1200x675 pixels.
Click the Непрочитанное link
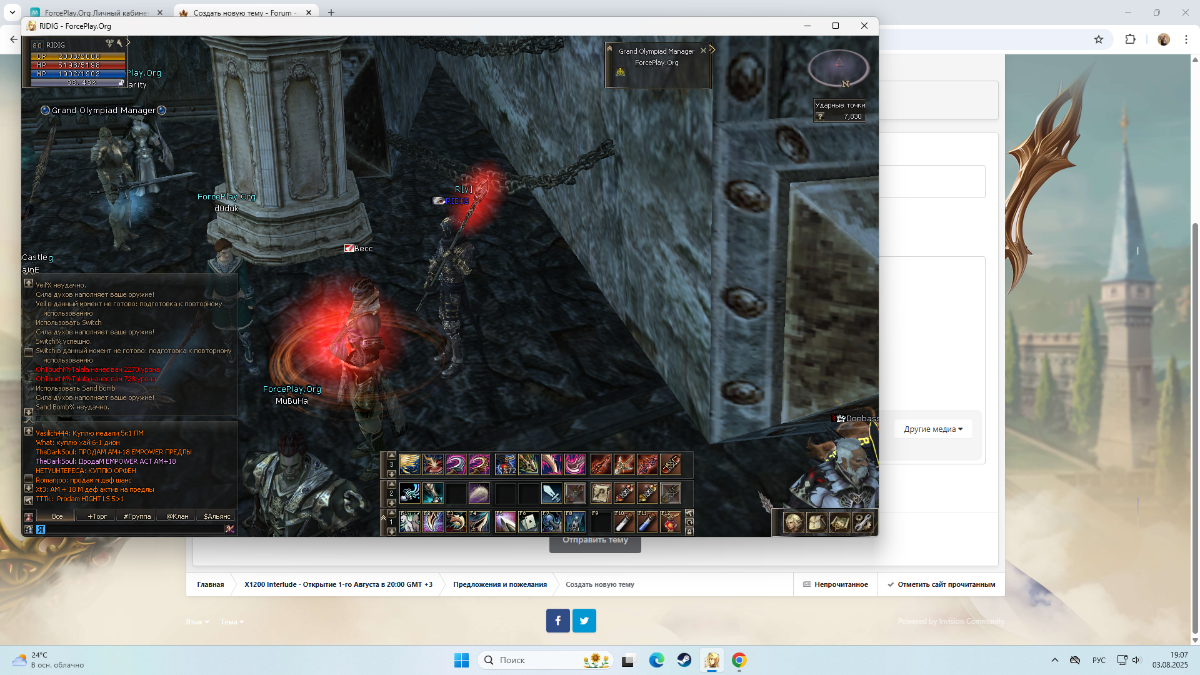pyautogui.click(x=834, y=584)
